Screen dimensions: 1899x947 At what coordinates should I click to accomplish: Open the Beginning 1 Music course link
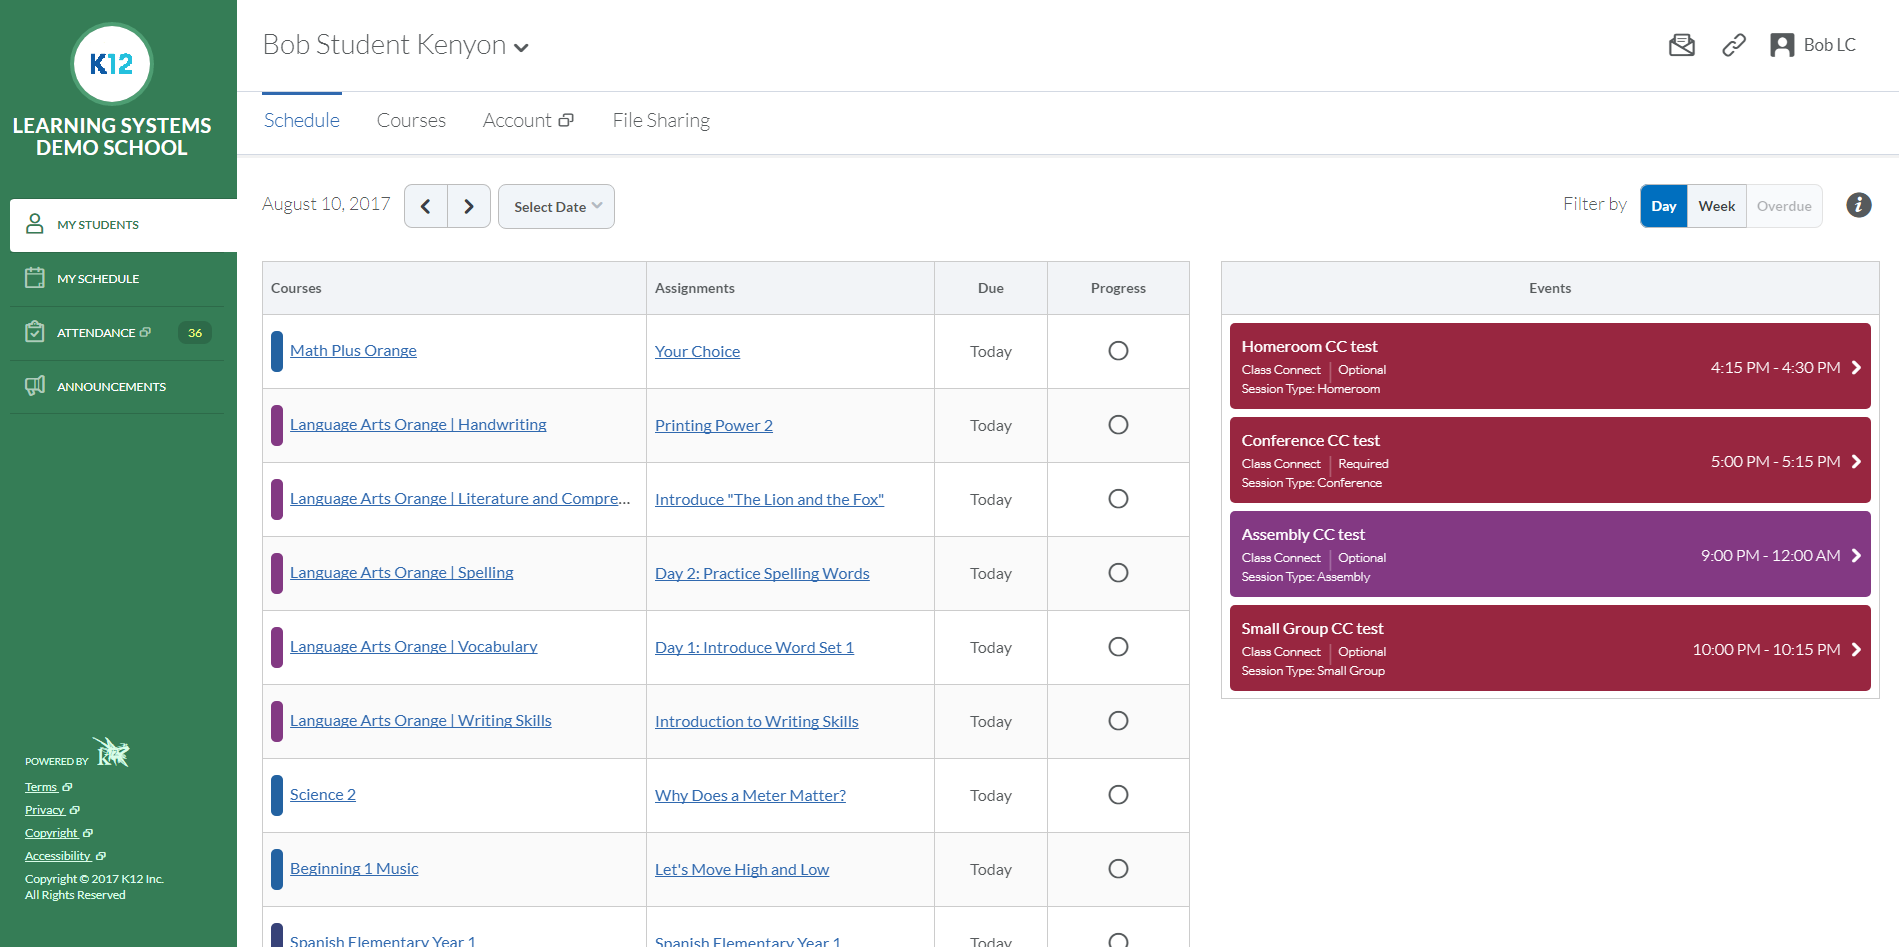[354, 869]
